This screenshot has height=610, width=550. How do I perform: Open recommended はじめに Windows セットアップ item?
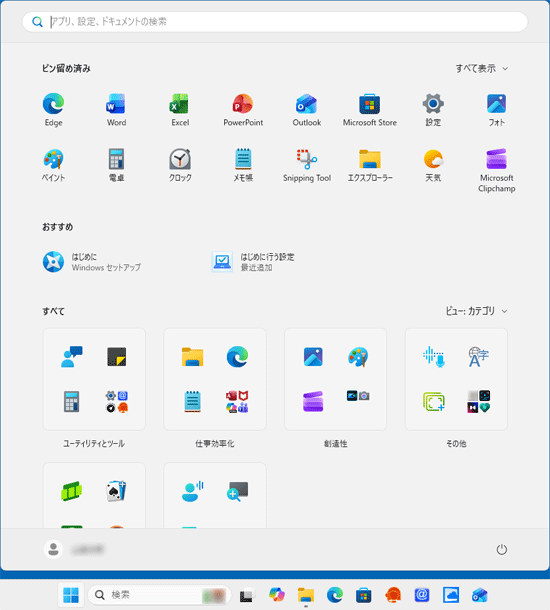[x=92, y=262]
